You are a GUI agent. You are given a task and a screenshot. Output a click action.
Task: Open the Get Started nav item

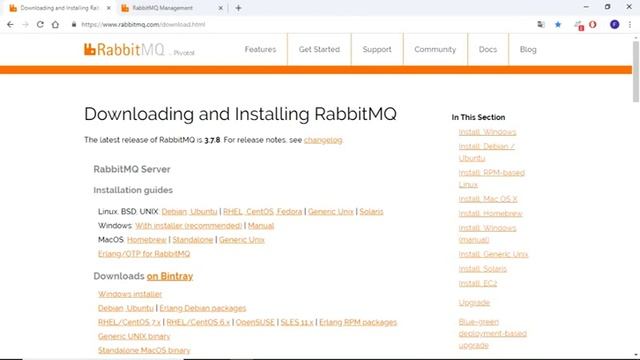point(319,49)
